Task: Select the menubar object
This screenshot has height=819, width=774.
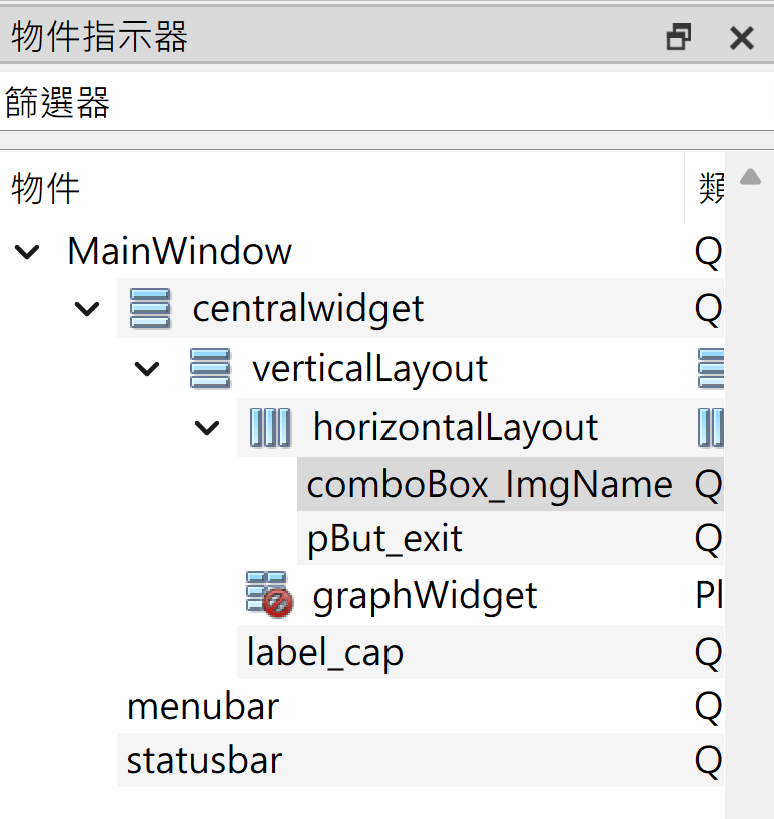Action: point(203,707)
